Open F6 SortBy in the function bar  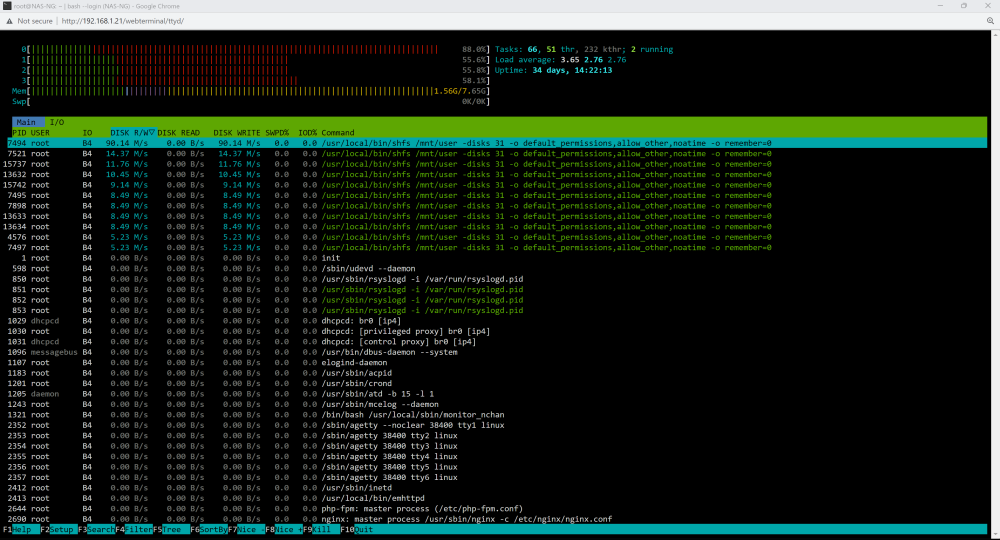(x=209, y=529)
